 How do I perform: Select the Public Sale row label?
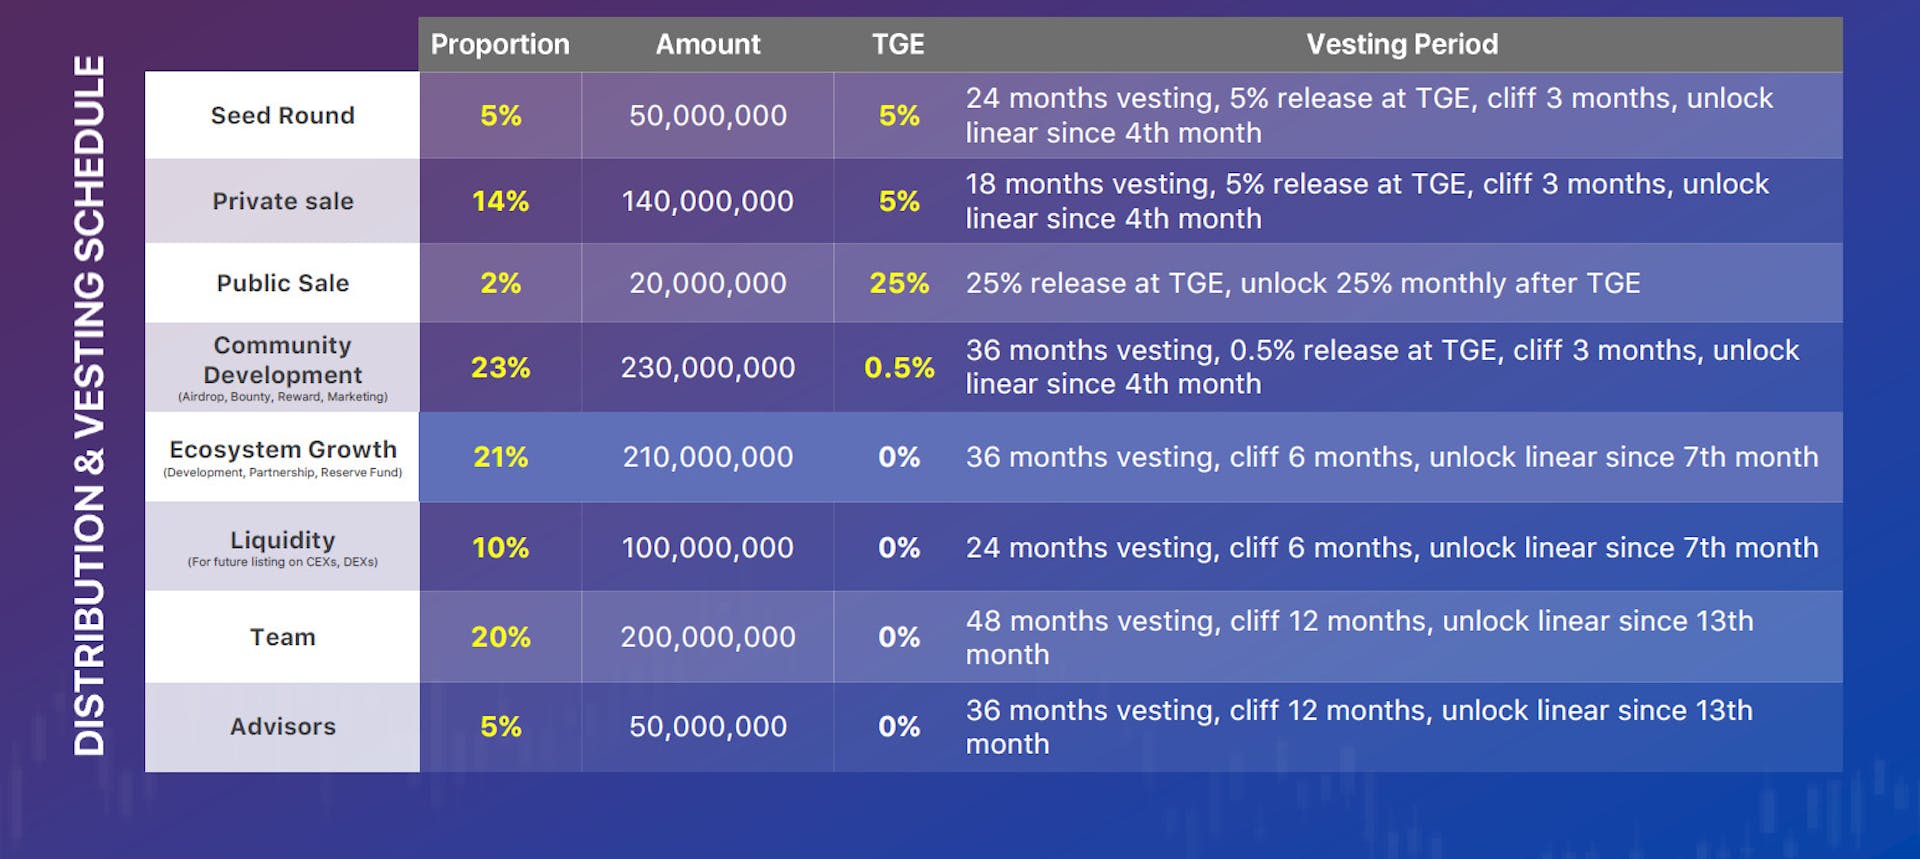click(x=282, y=283)
